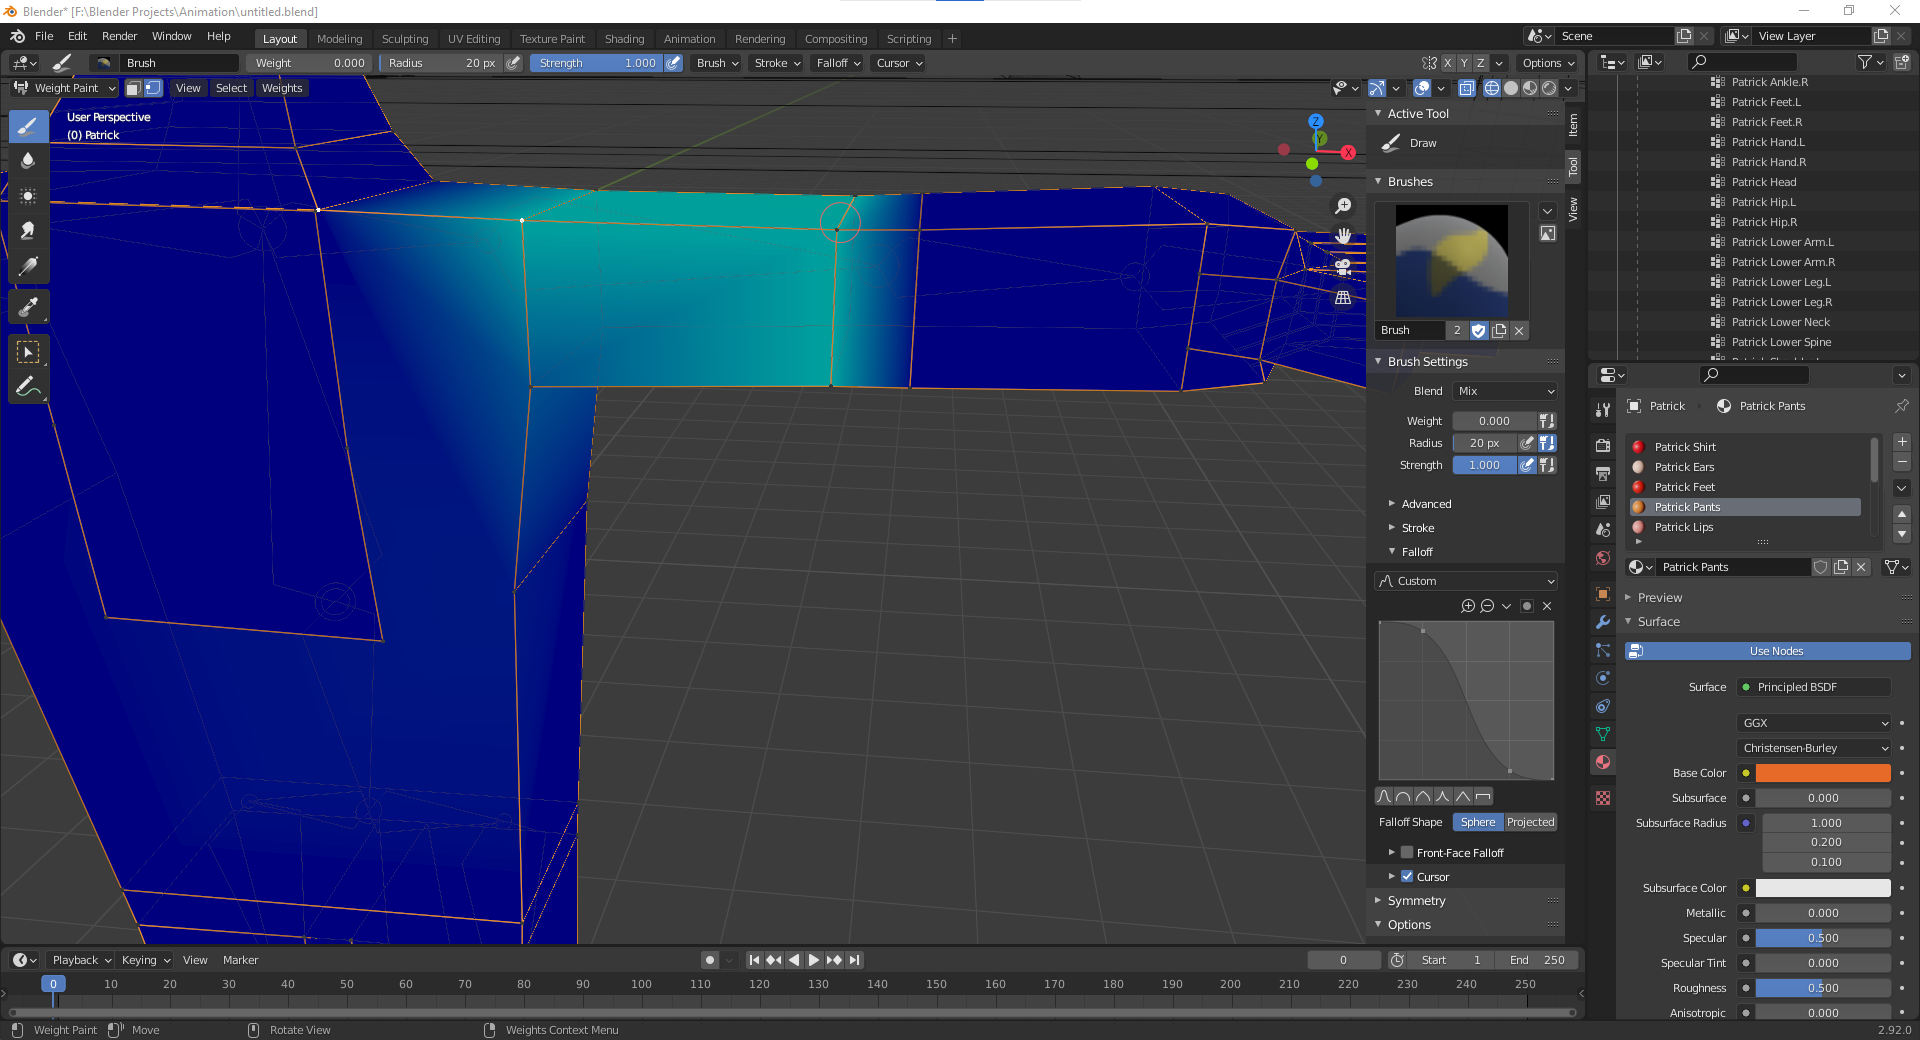
Task: Switch to wireframe viewport shading
Action: (x=1492, y=88)
